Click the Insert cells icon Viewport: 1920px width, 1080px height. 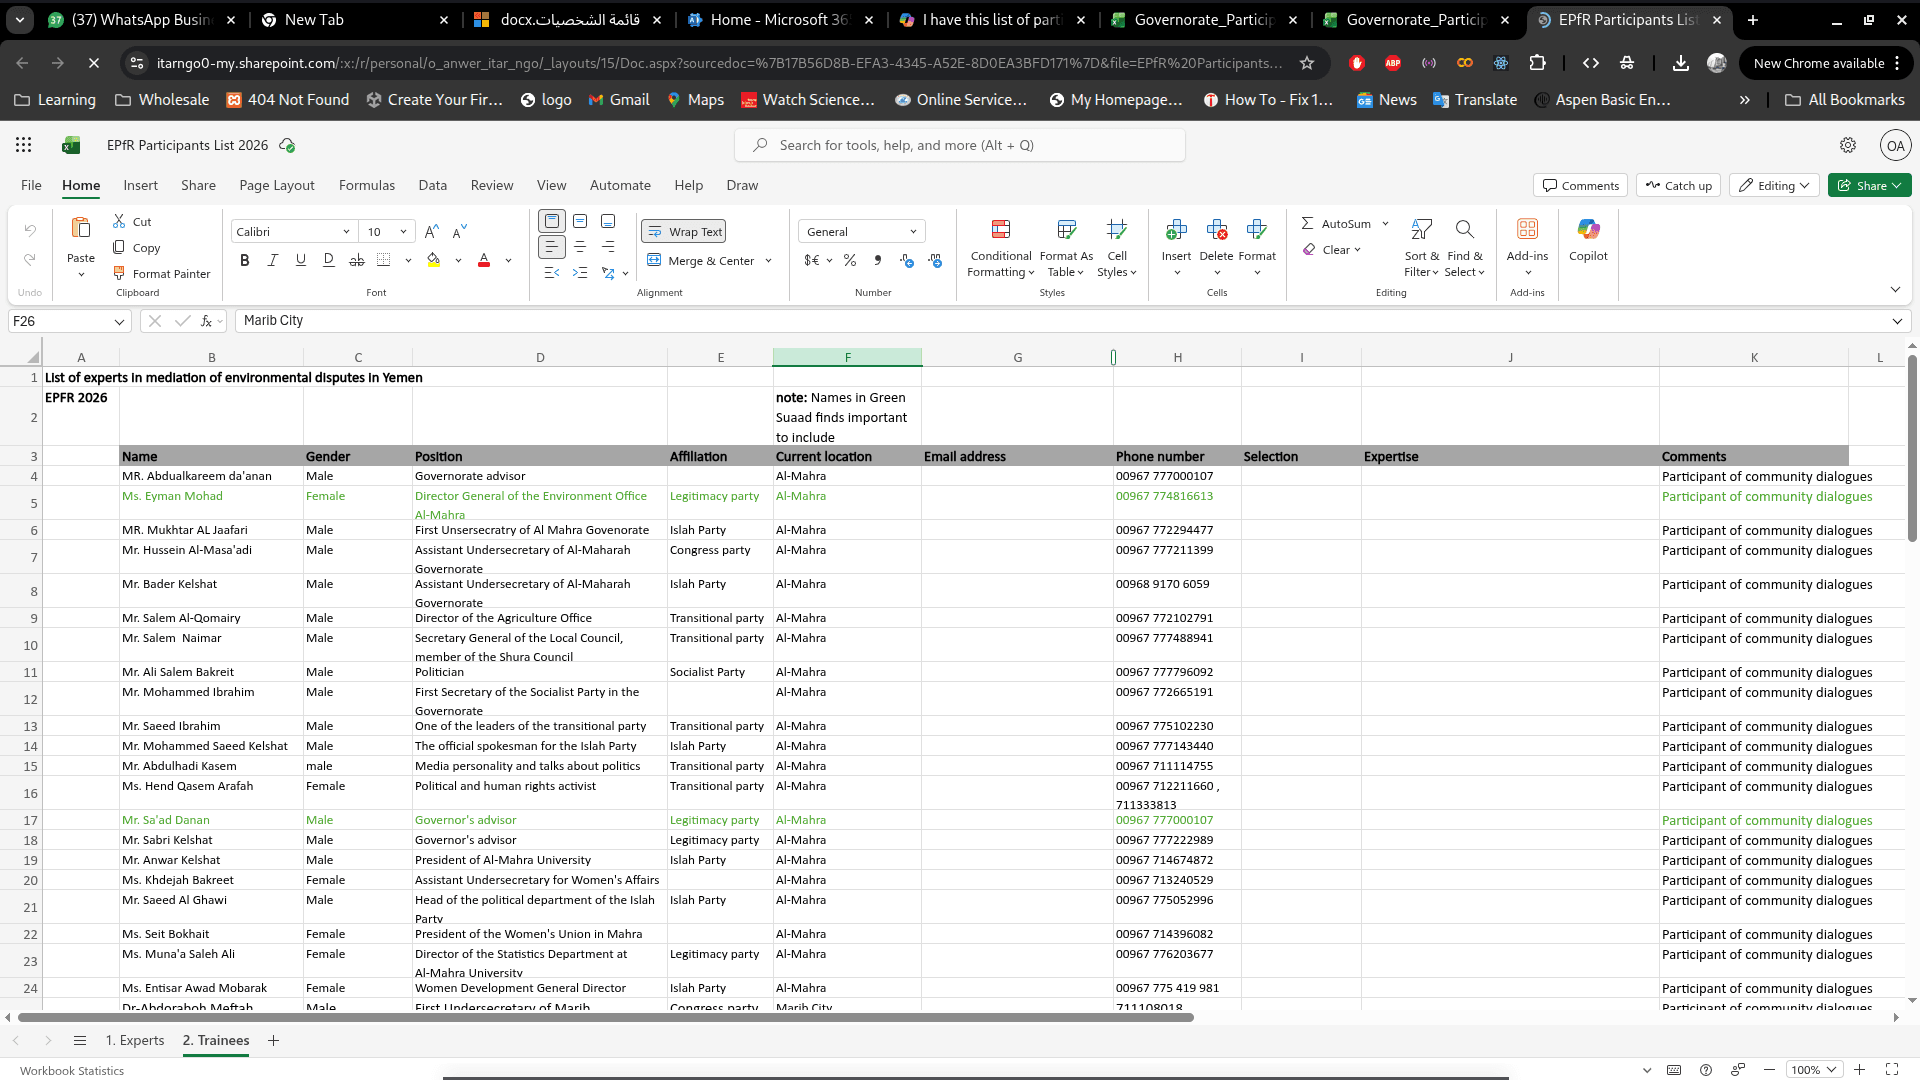pos(1177,230)
